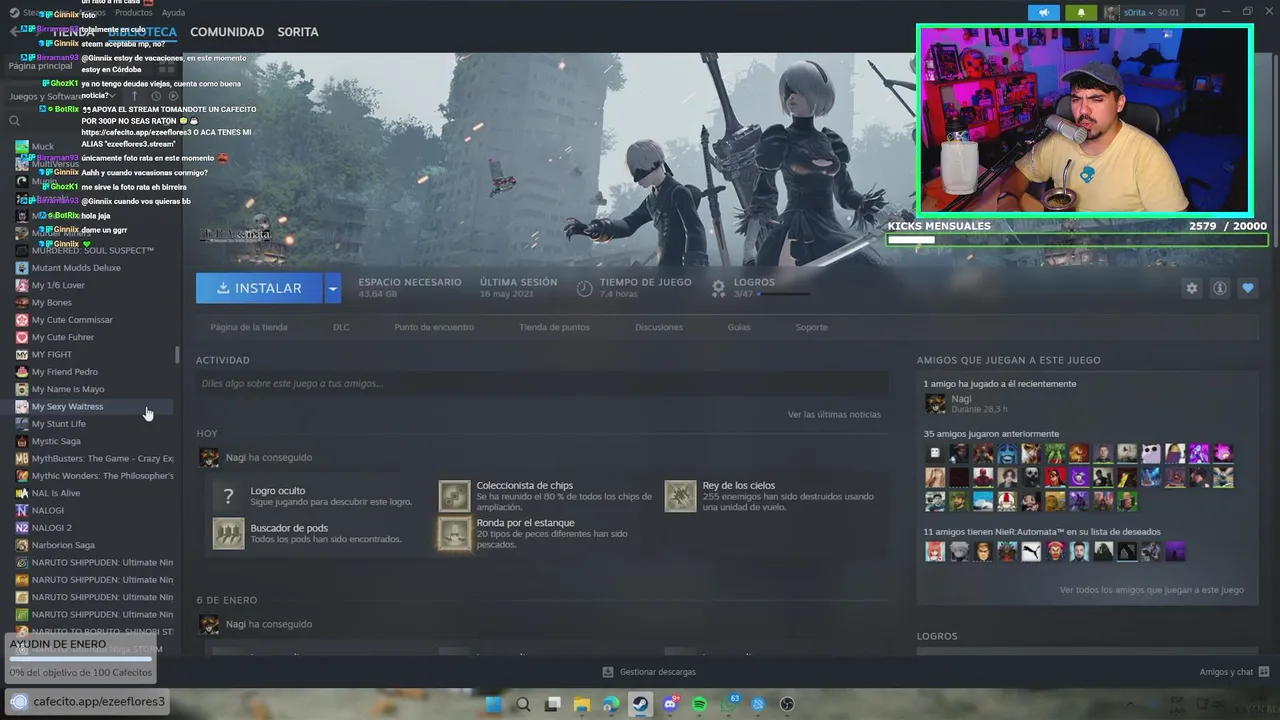Click cafecito.app/ezeeflores3 overlay link
The width and height of the screenshot is (1280, 720).
tap(86, 702)
